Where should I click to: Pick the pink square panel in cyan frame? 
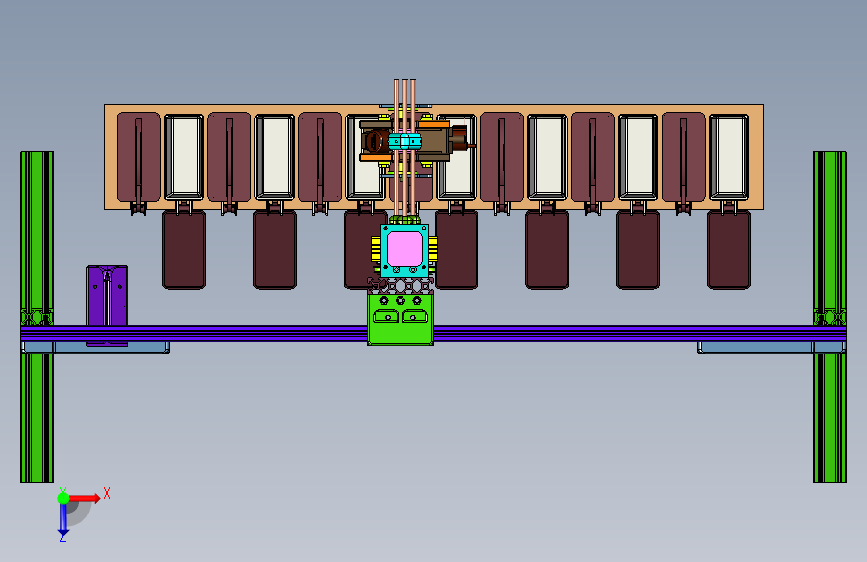click(x=405, y=249)
